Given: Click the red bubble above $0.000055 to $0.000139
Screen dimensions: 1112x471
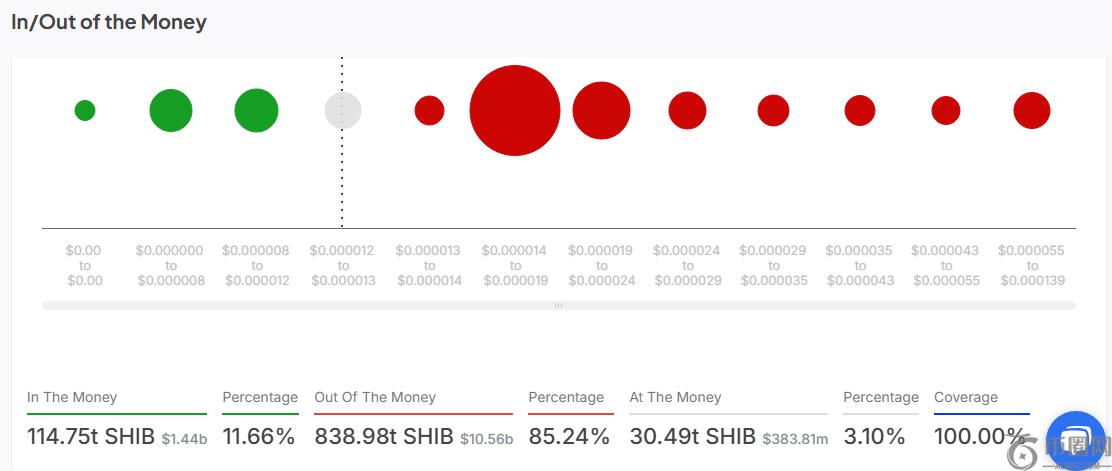Looking at the screenshot, I should (x=1032, y=110).
